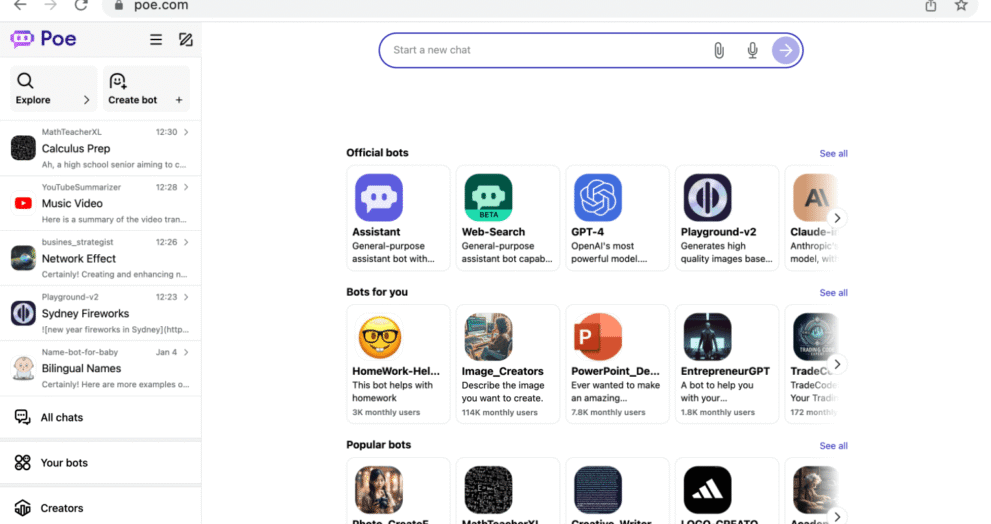991x524 pixels.
Task: Open the hamburger menu in sidebar
Action: 155,40
